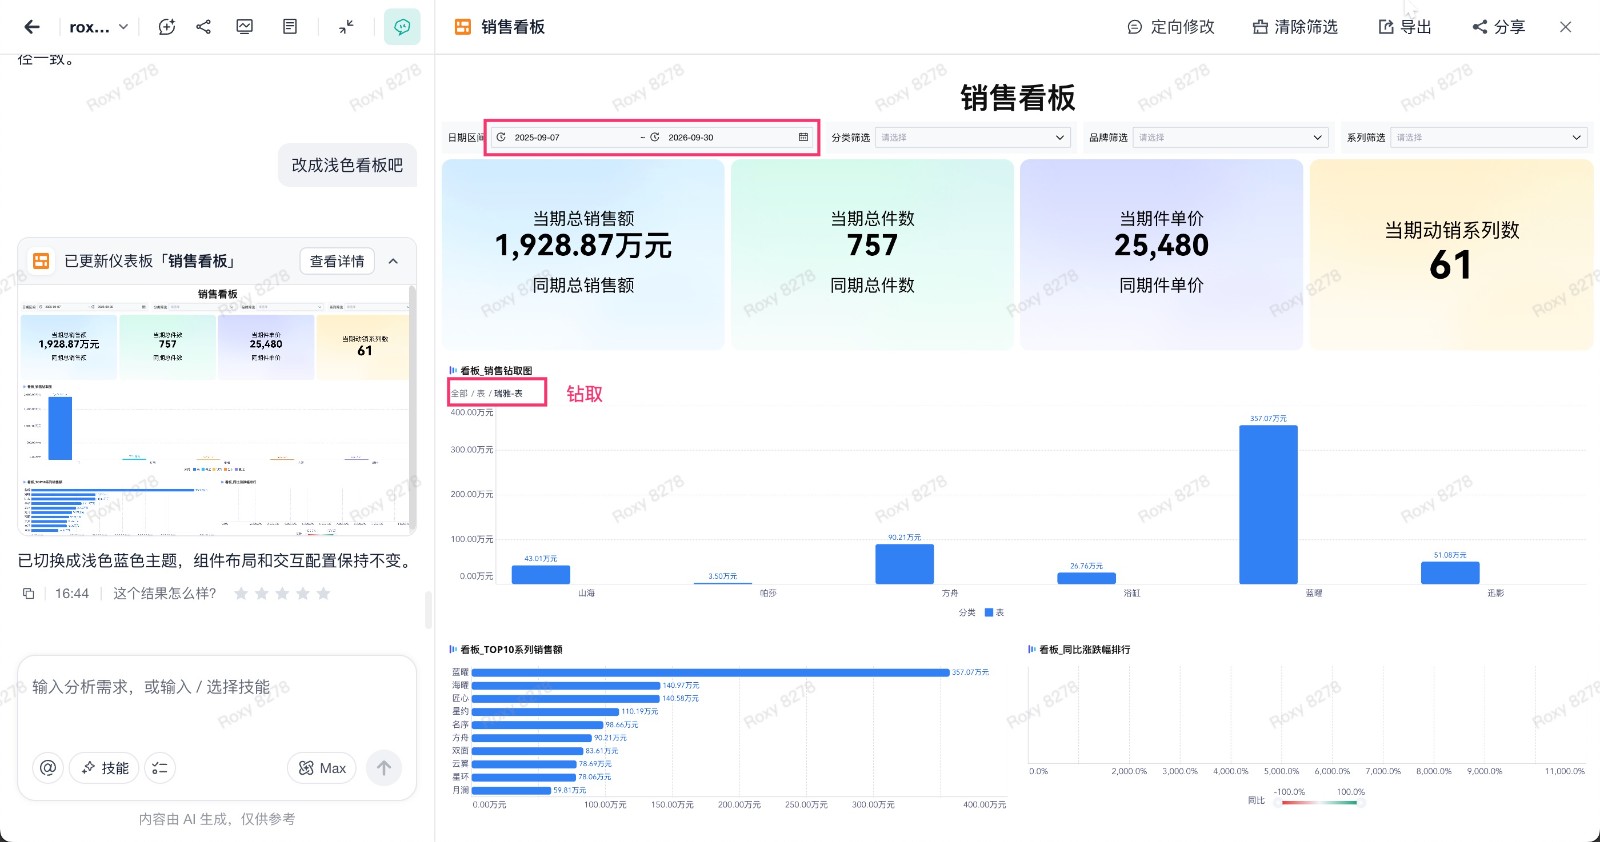
Task: Click the checklist task icon in input box
Action: 160,767
